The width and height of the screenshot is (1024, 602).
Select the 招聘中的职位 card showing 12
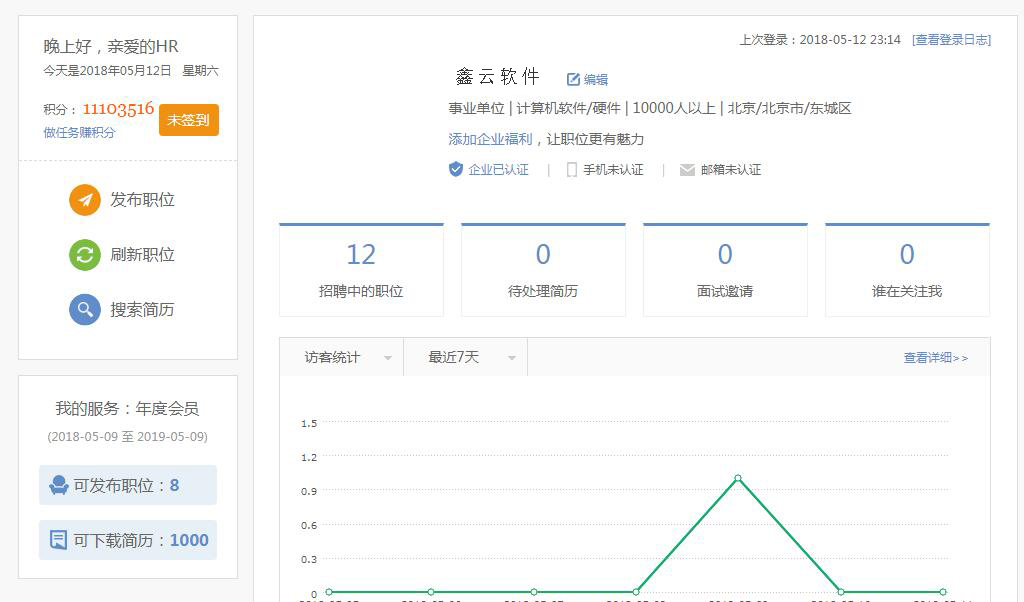[x=361, y=270]
